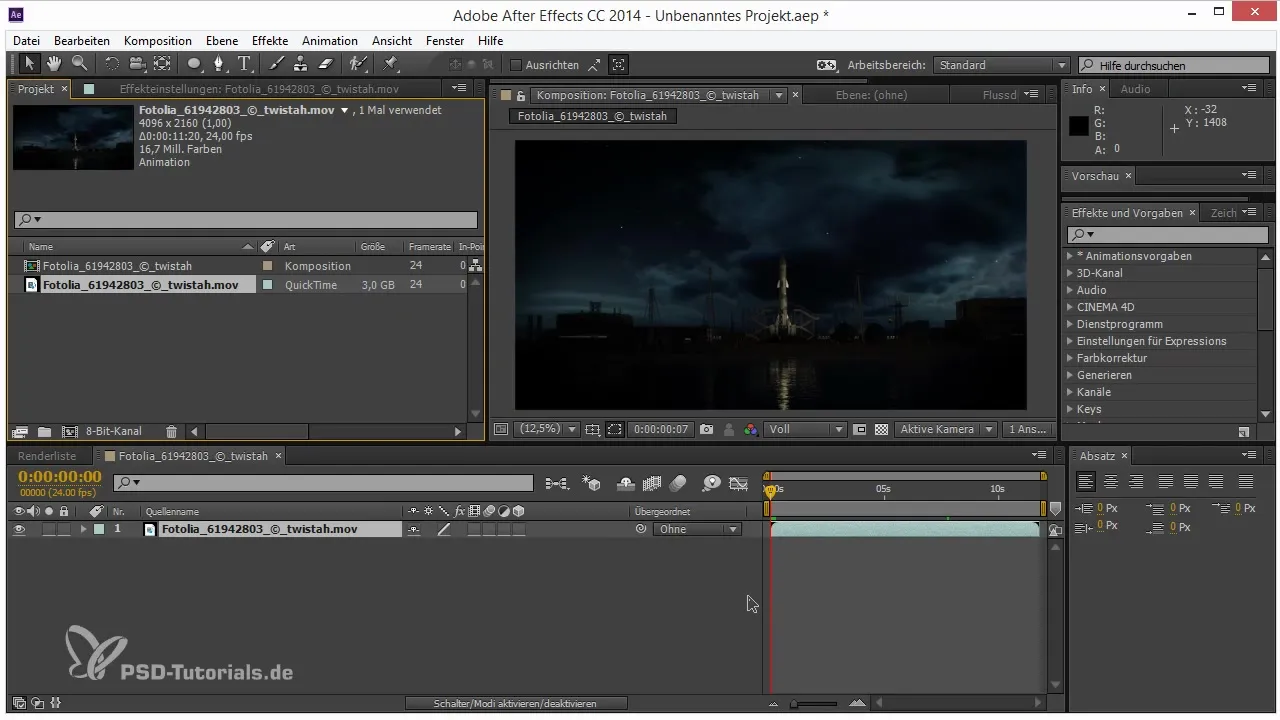The height and width of the screenshot is (720, 1280).
Task: Select the Pen tool
Action: tap(219, 64)
